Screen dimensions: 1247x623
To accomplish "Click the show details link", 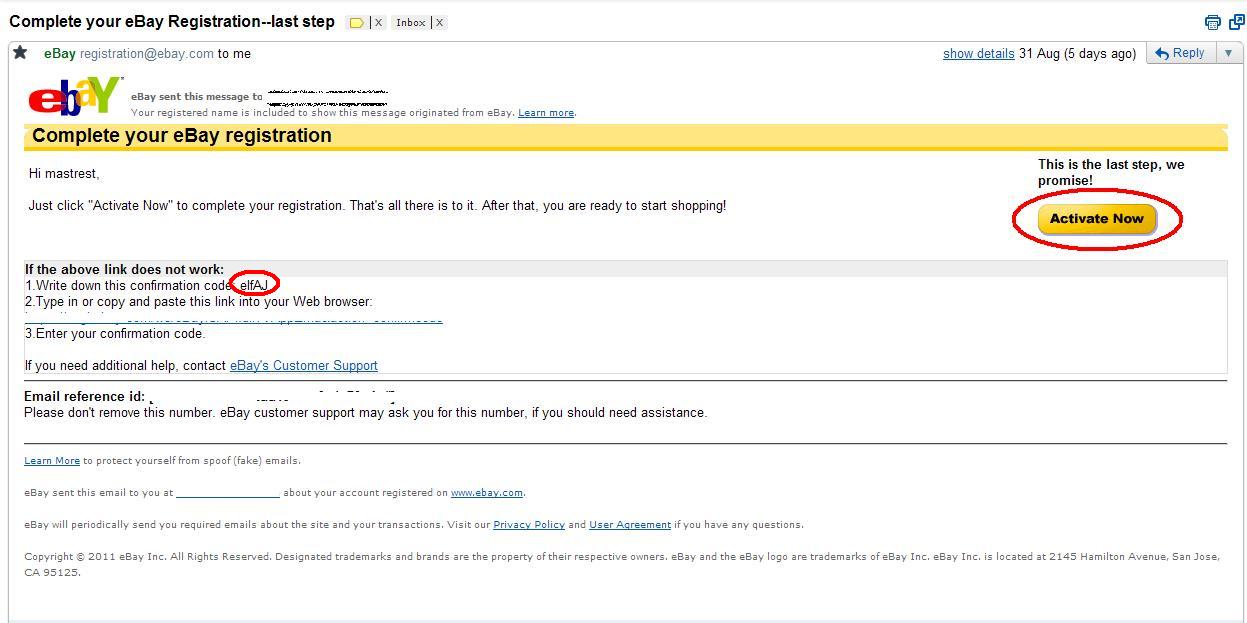I will pyautogui.click(x=978, y=54).
